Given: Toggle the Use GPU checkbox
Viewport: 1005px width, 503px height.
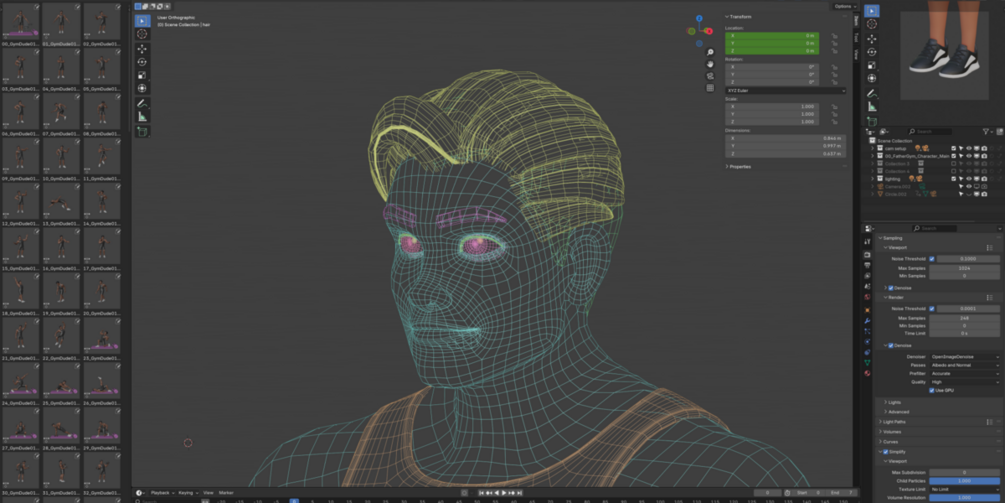Looking at the screenshot, I should click(x=932, y=390).
